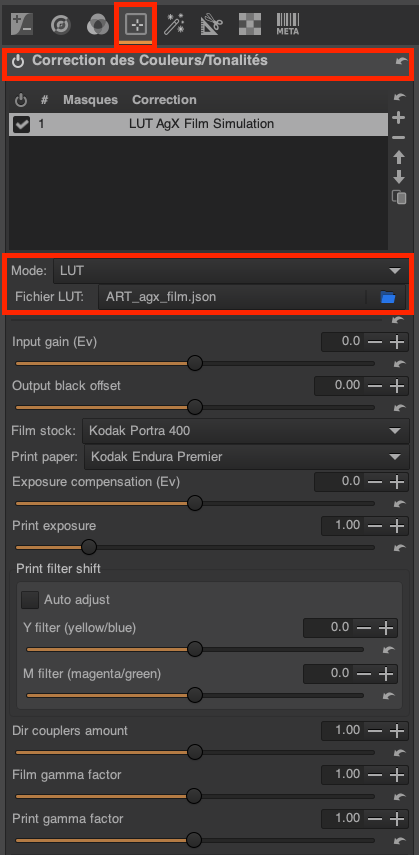
Task: Move correction down with arrow icon
Action: (399, 177)
